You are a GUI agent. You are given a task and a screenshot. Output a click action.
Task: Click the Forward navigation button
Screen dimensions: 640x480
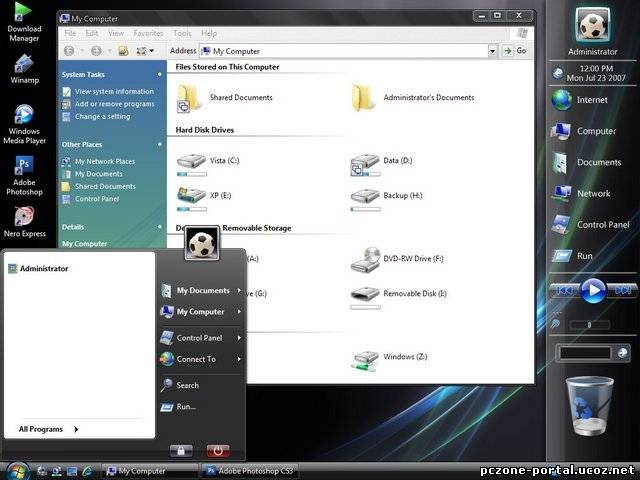pyautogui.click(x=96, y=51)
